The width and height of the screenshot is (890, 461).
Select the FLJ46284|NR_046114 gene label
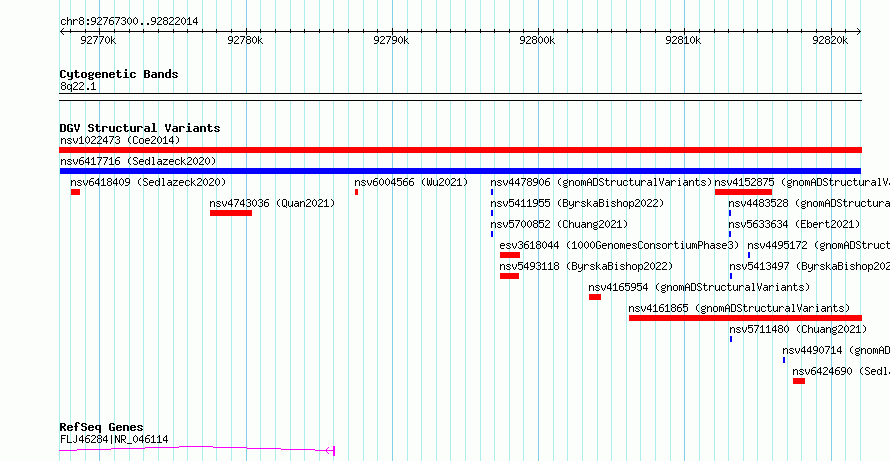pos(114,439)
